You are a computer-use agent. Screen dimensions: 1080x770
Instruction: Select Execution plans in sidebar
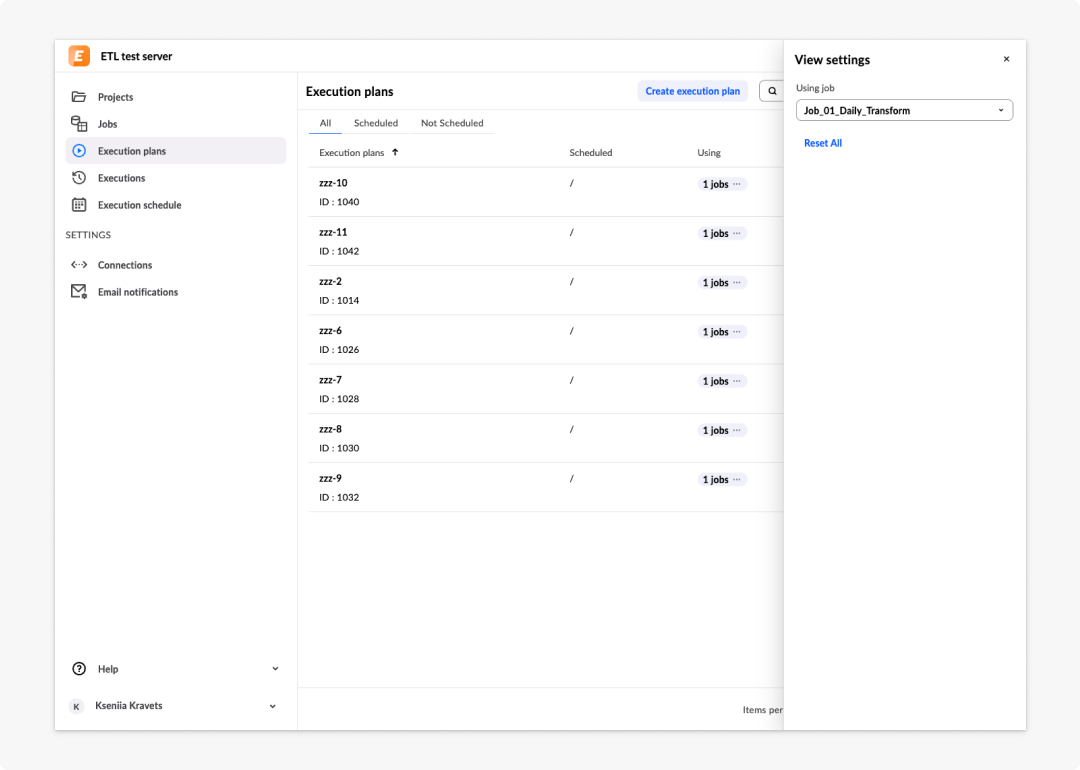[x=176, y=151]
